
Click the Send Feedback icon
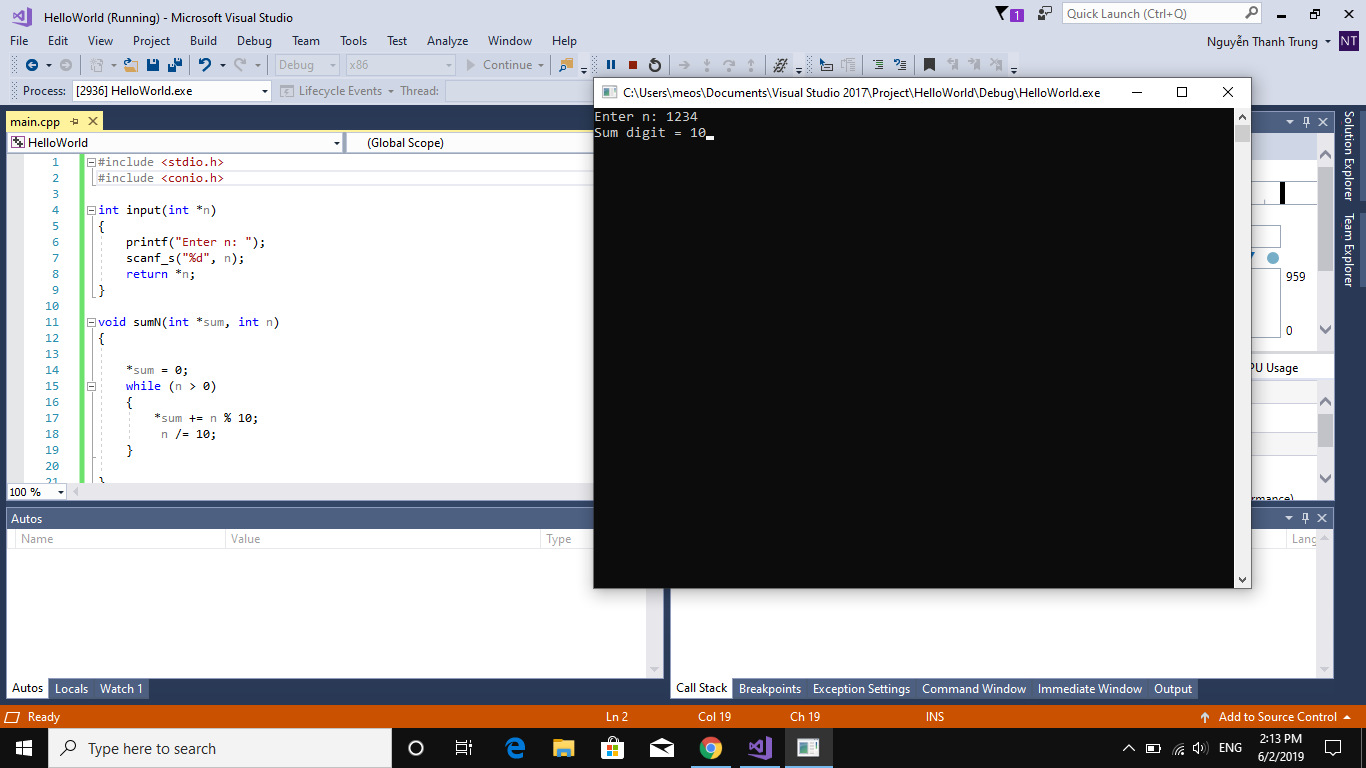pos(1045,13)
